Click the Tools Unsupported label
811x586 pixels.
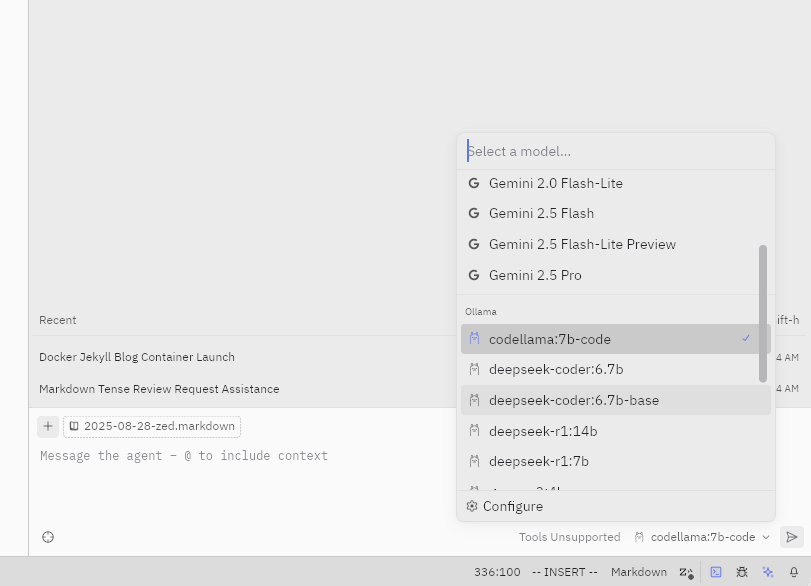tap(569, 537)
